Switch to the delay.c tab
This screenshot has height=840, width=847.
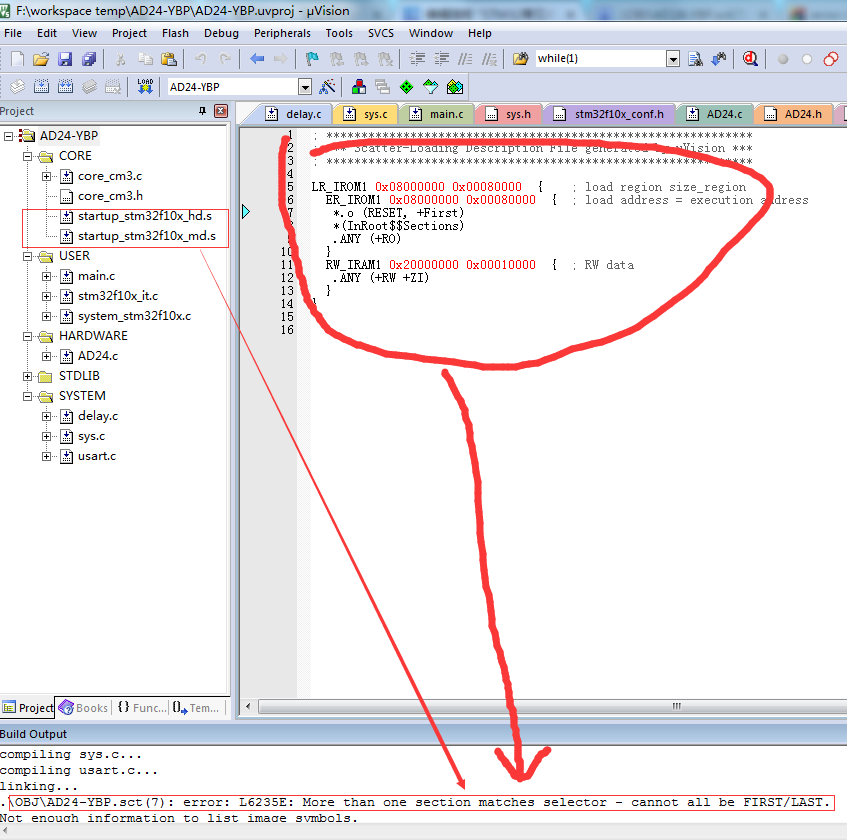click(x=293, y=114)
